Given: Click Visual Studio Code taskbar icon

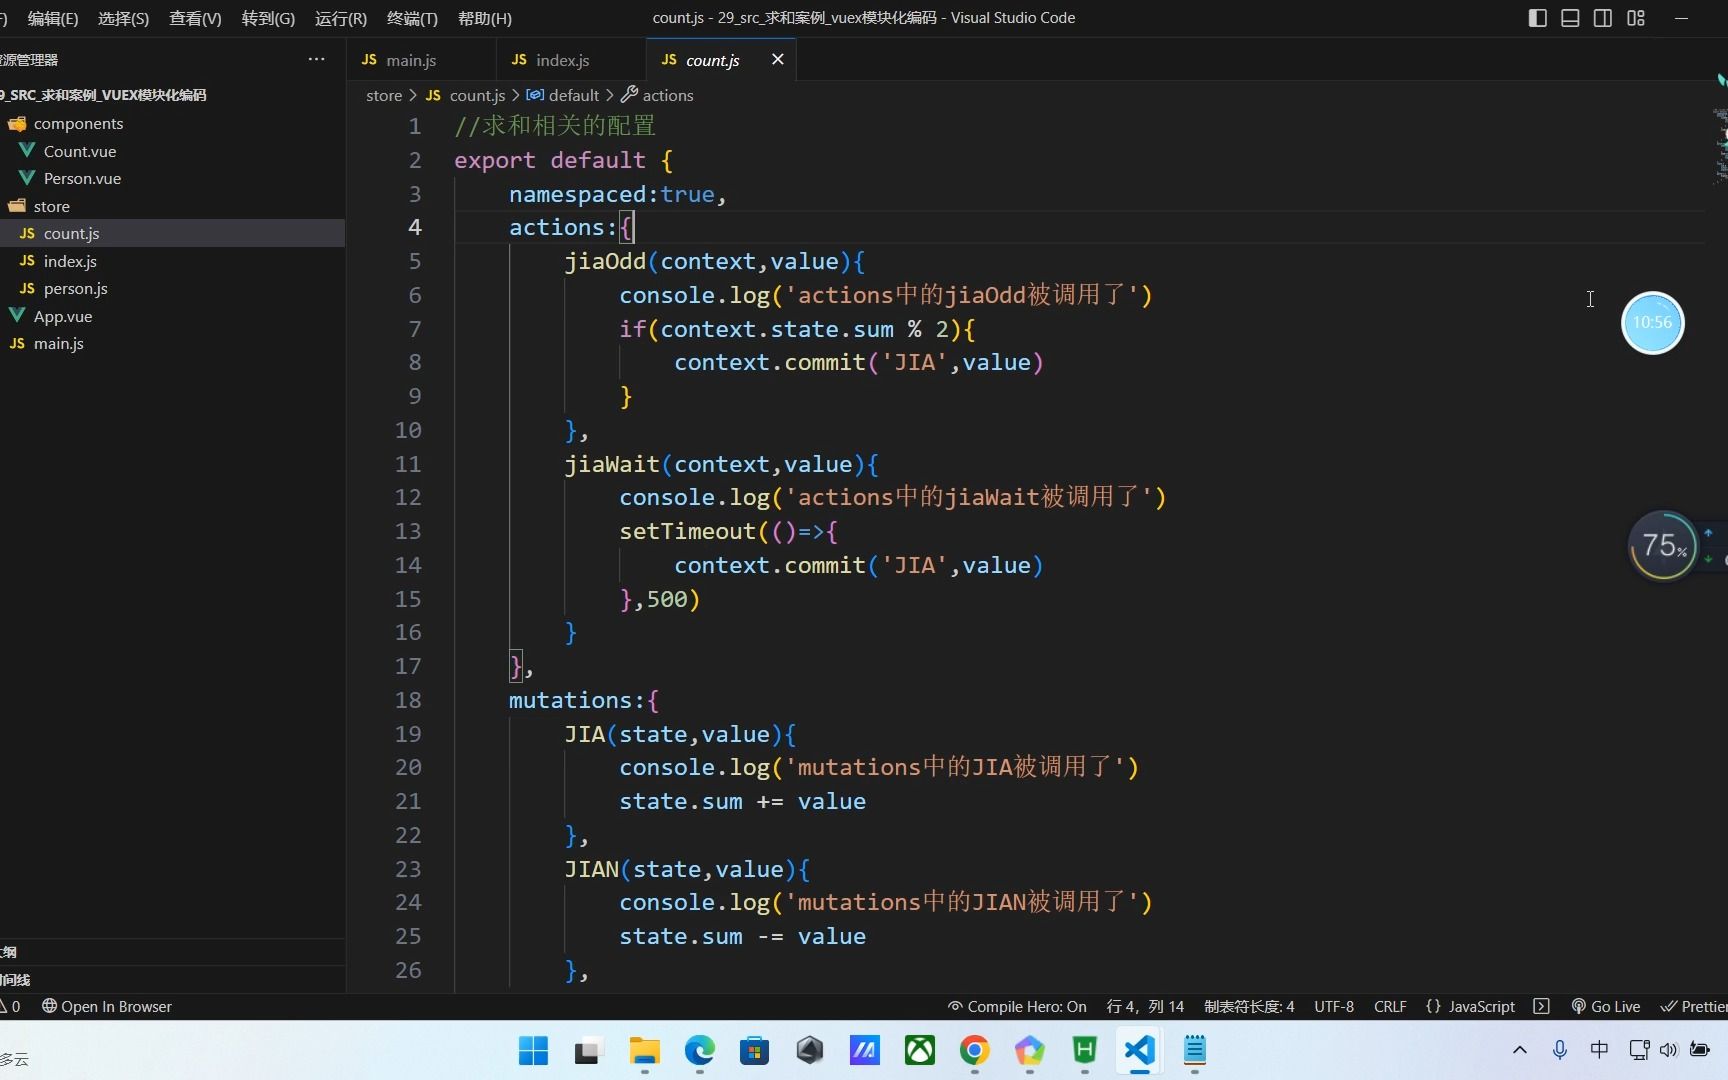Looking at the screenshot, I should click(1140, 1050).
